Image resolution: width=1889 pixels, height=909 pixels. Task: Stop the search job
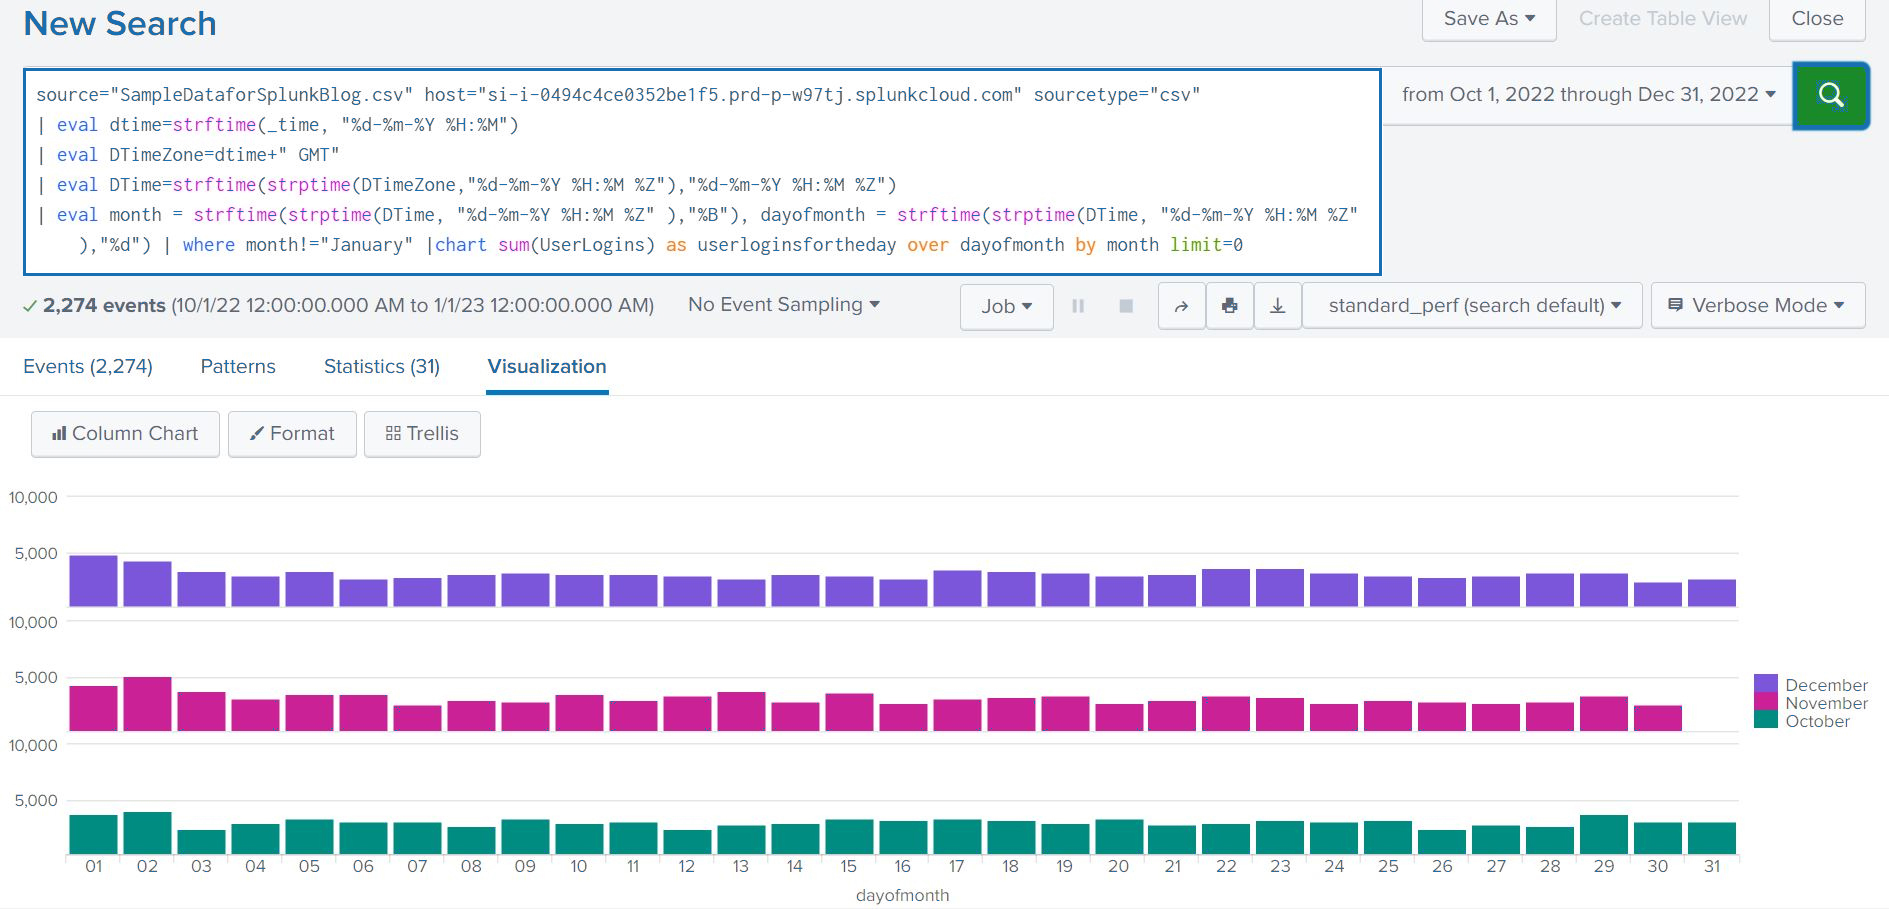pyautogui.click(x=1126, y=306)
